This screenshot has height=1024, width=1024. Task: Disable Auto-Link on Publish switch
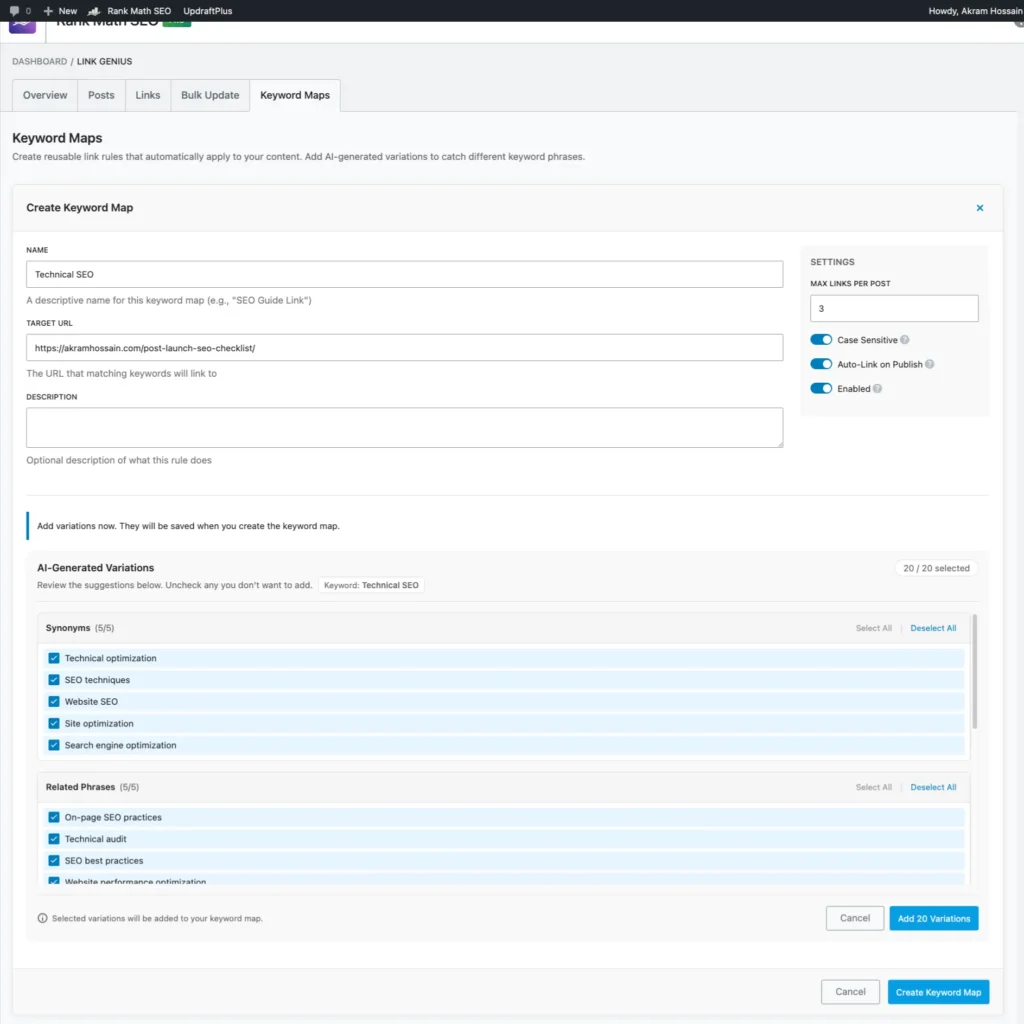tap(821, 365)
